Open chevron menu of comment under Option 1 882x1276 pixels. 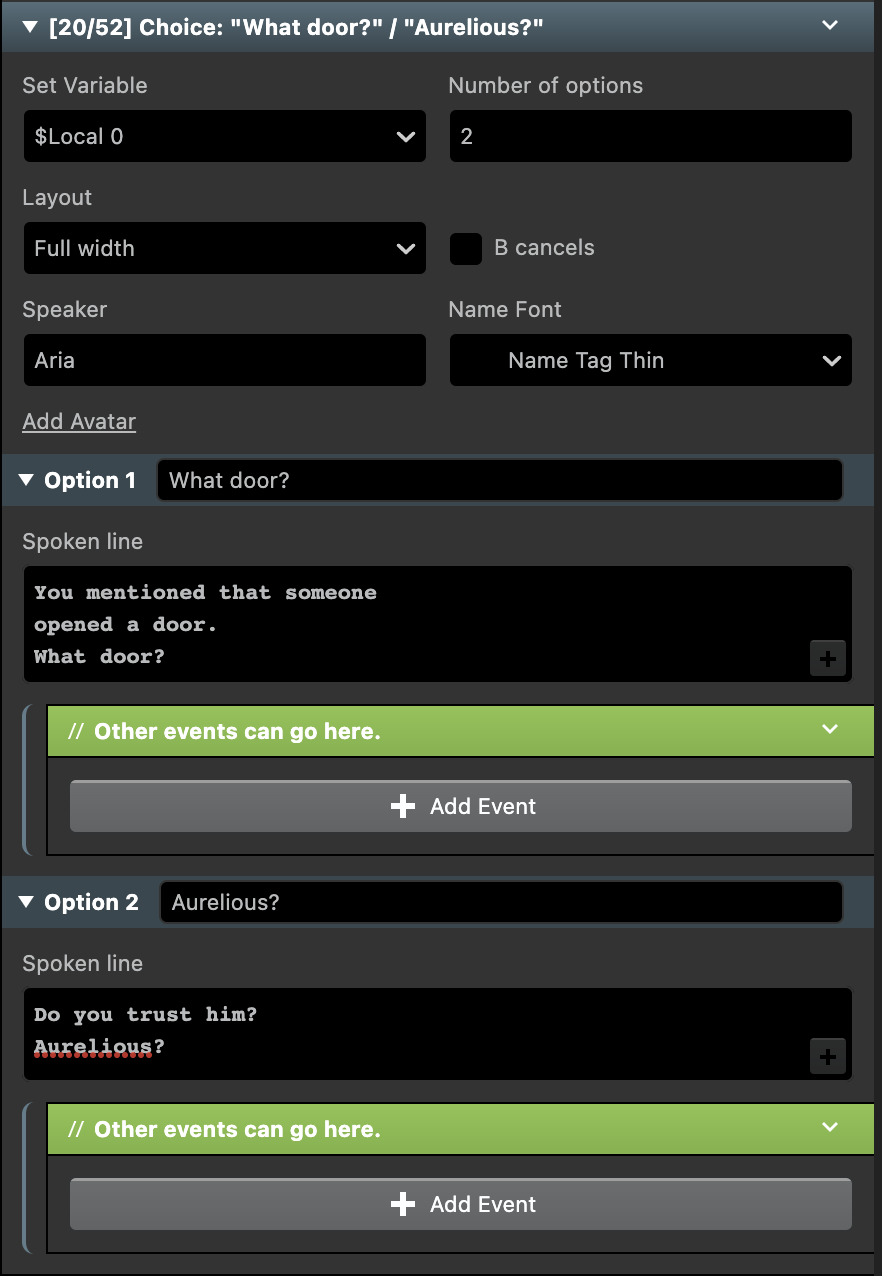(830, 730)
